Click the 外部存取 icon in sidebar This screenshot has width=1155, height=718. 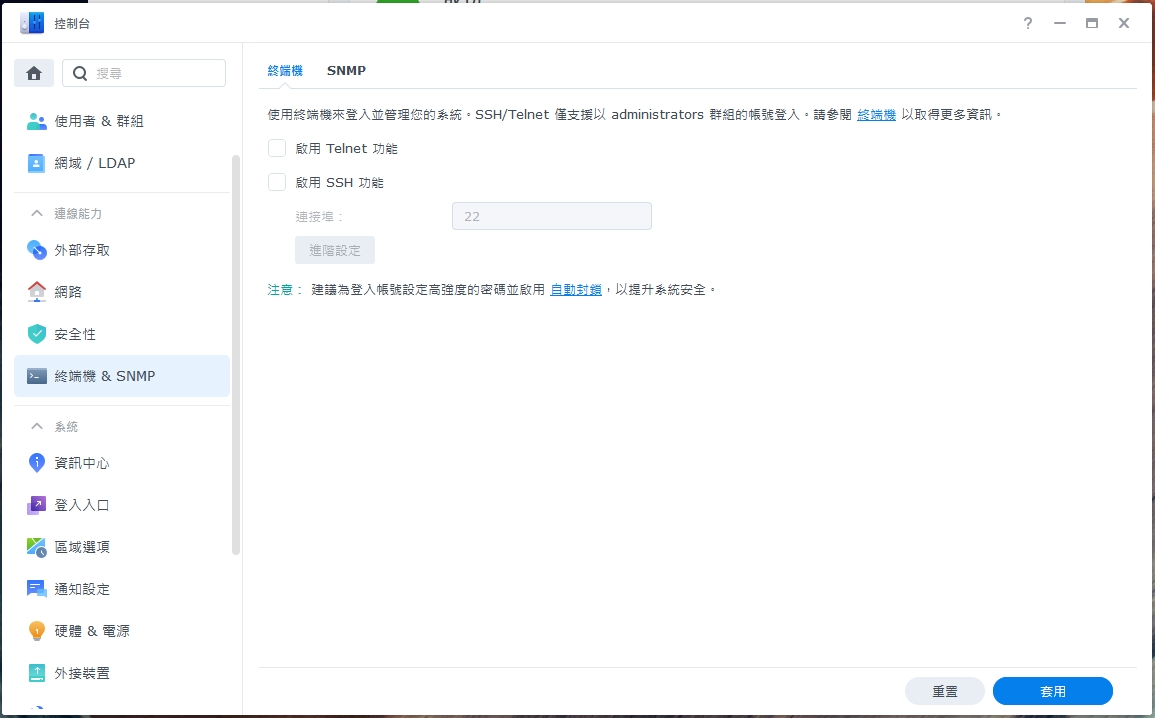pos(36,250)
